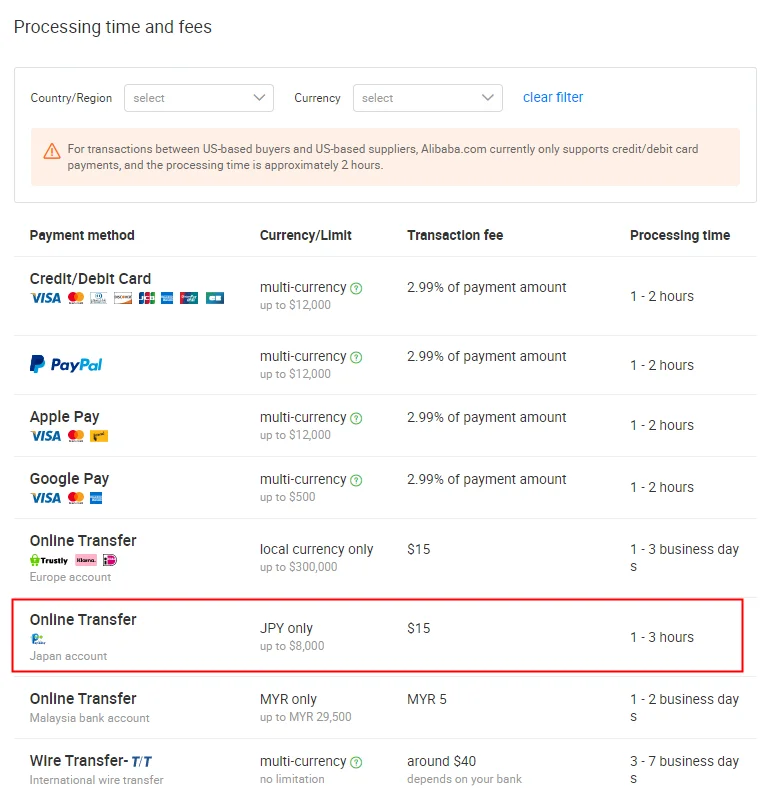The width and height of the screenshot is (760, 792).
Task: Open the Currency select dropdown
Action: tap(427, 98)
